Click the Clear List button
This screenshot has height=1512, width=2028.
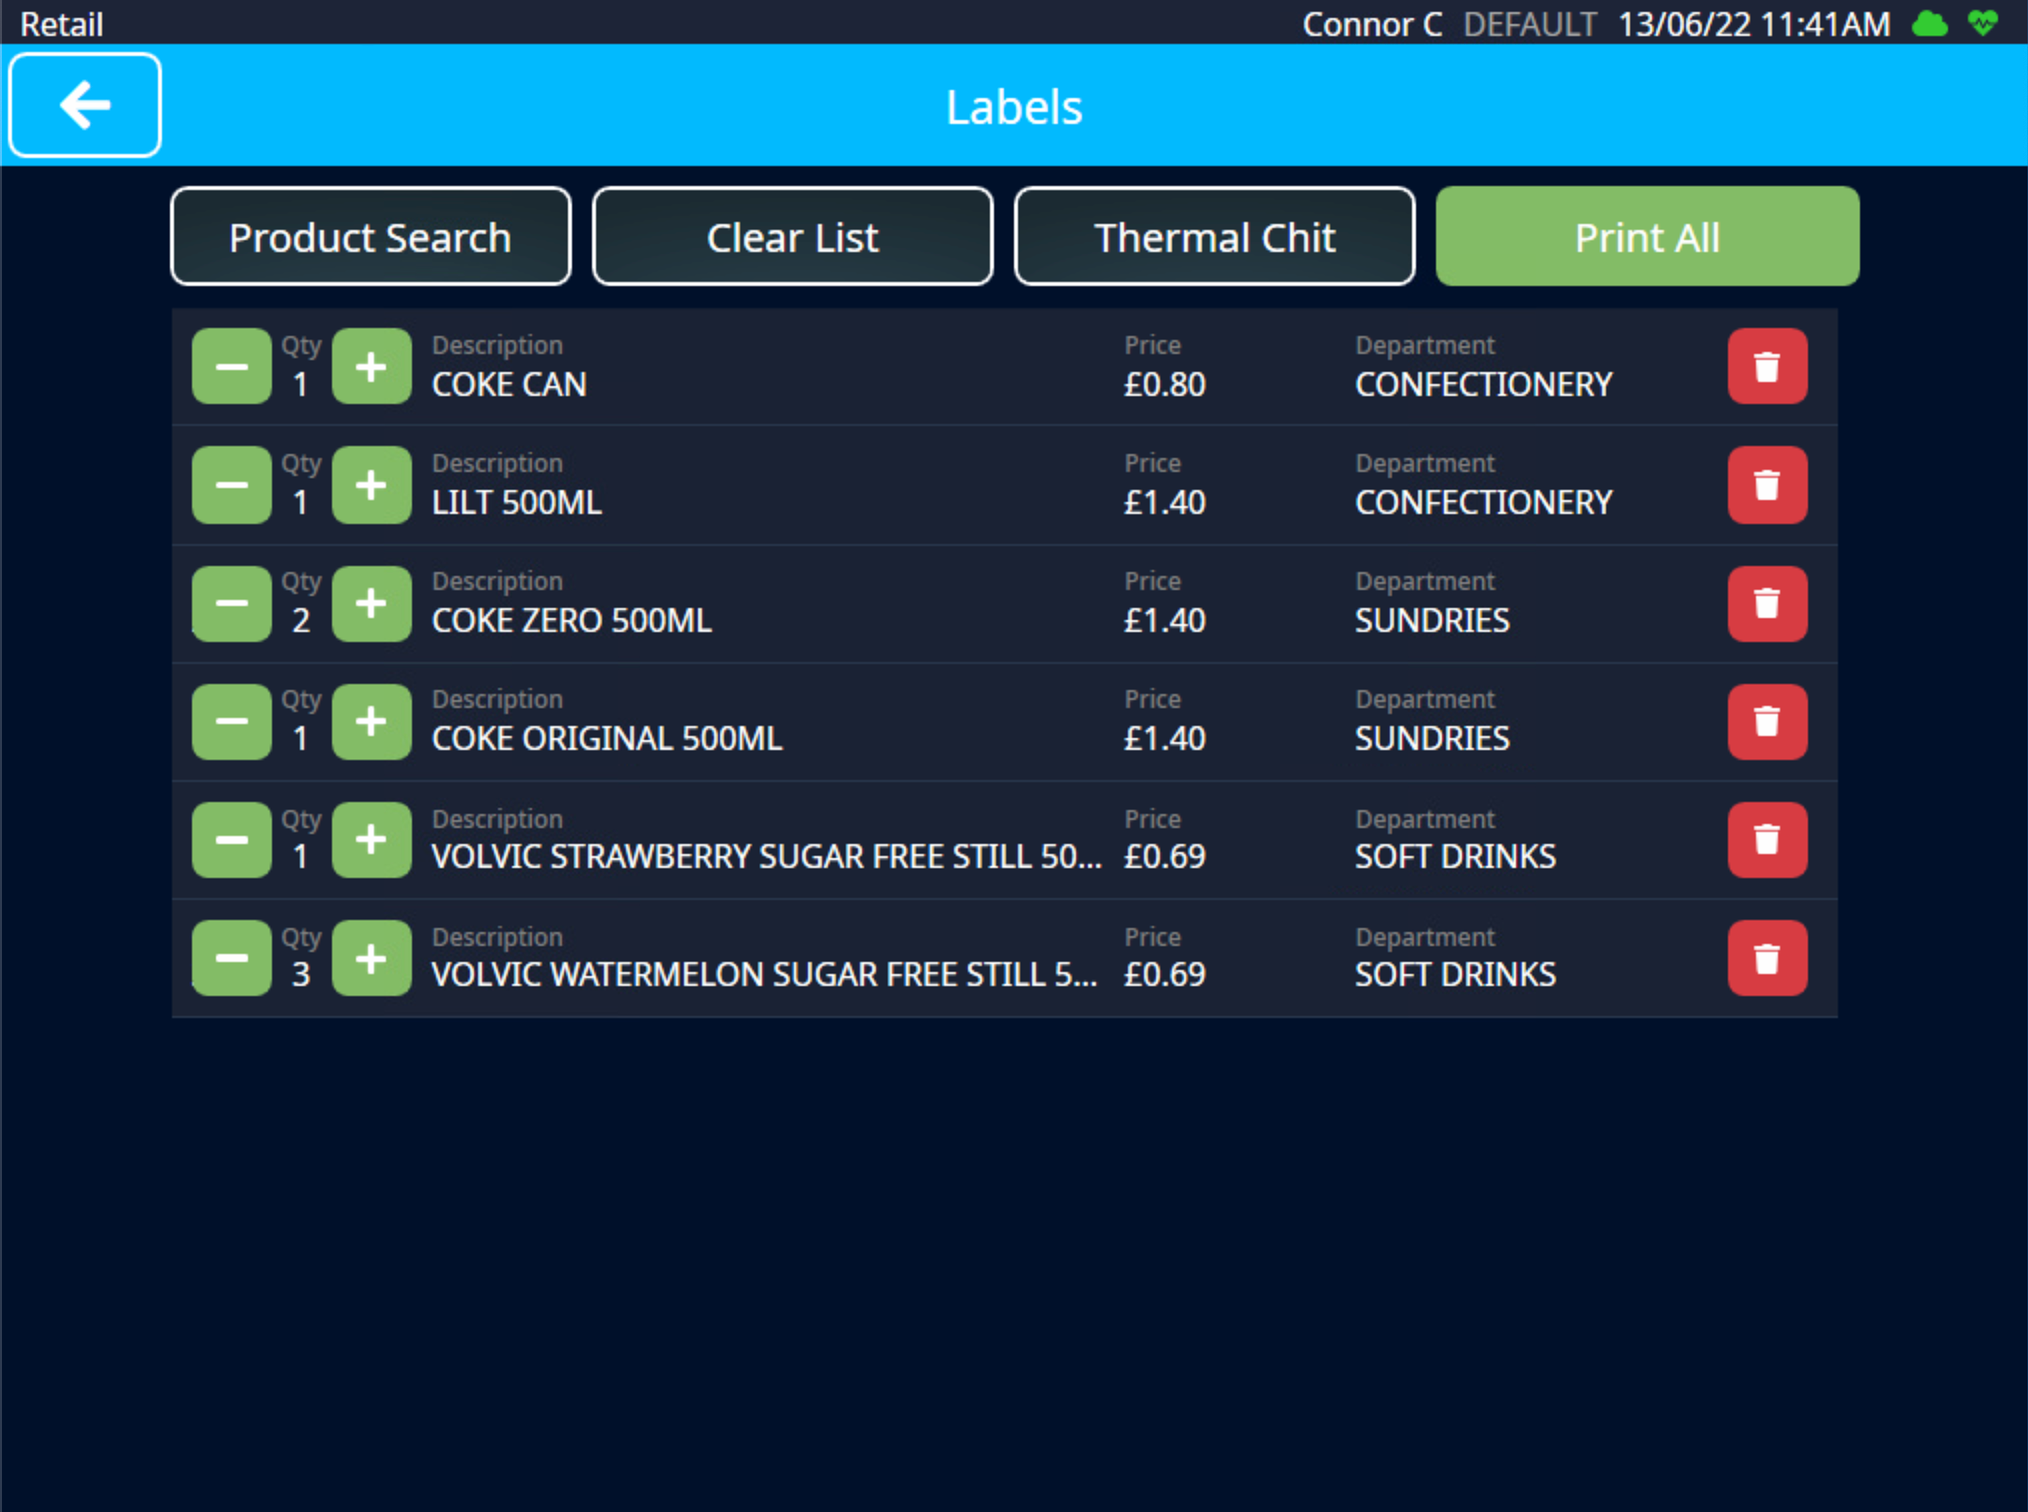point(793,237)
